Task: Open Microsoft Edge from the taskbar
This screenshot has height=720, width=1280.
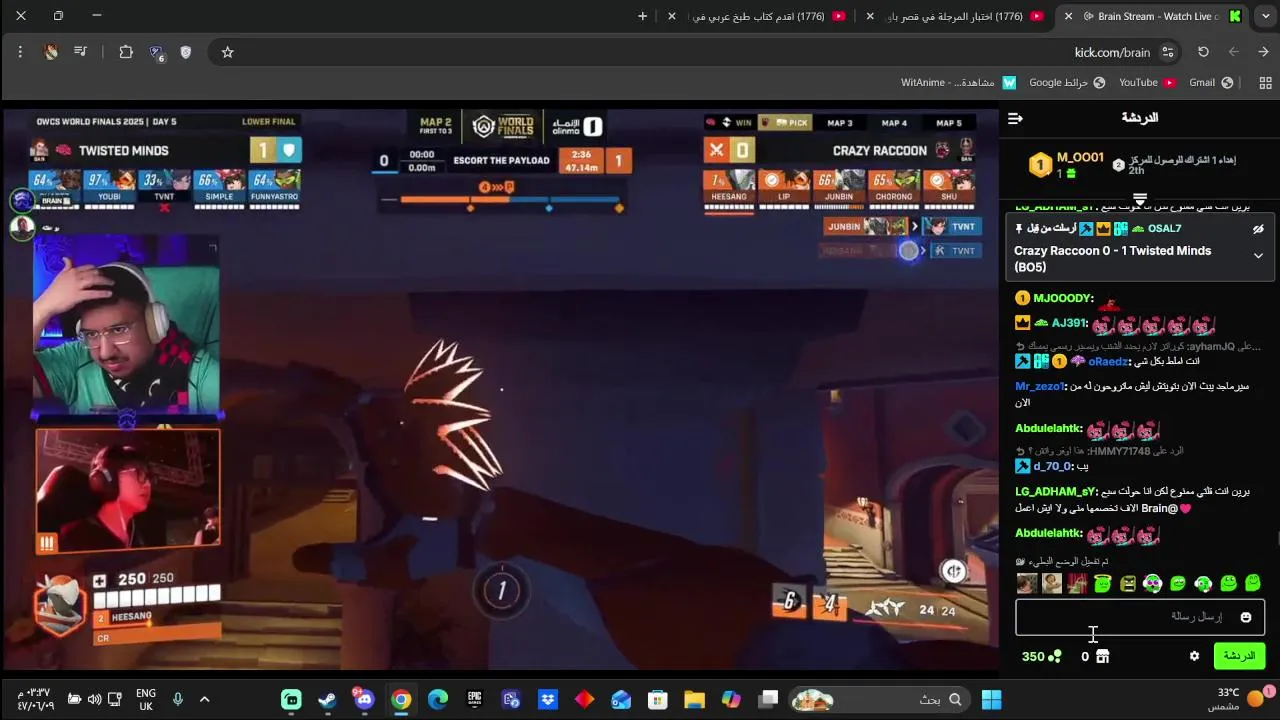Action: point(438,699)
